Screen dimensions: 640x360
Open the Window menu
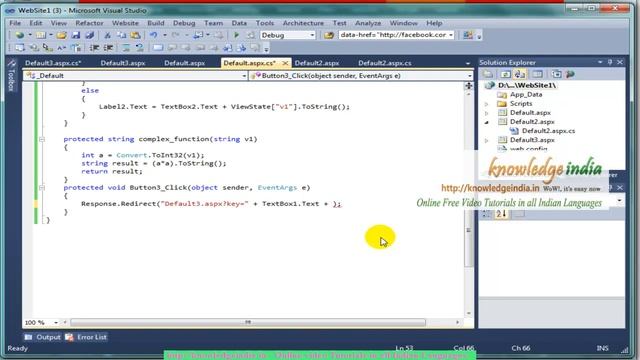pos(403,23)
